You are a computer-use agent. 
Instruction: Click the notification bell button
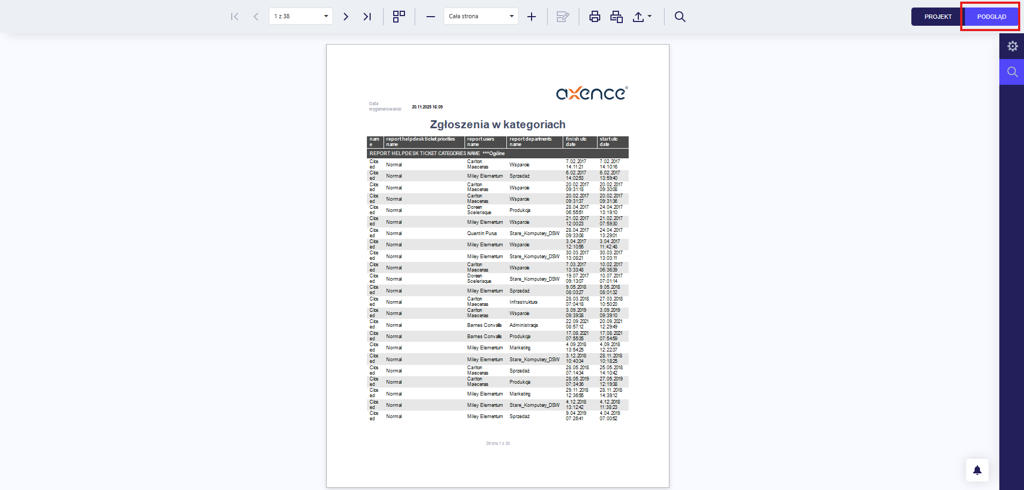pyautogui.click(x=977, y=470)
